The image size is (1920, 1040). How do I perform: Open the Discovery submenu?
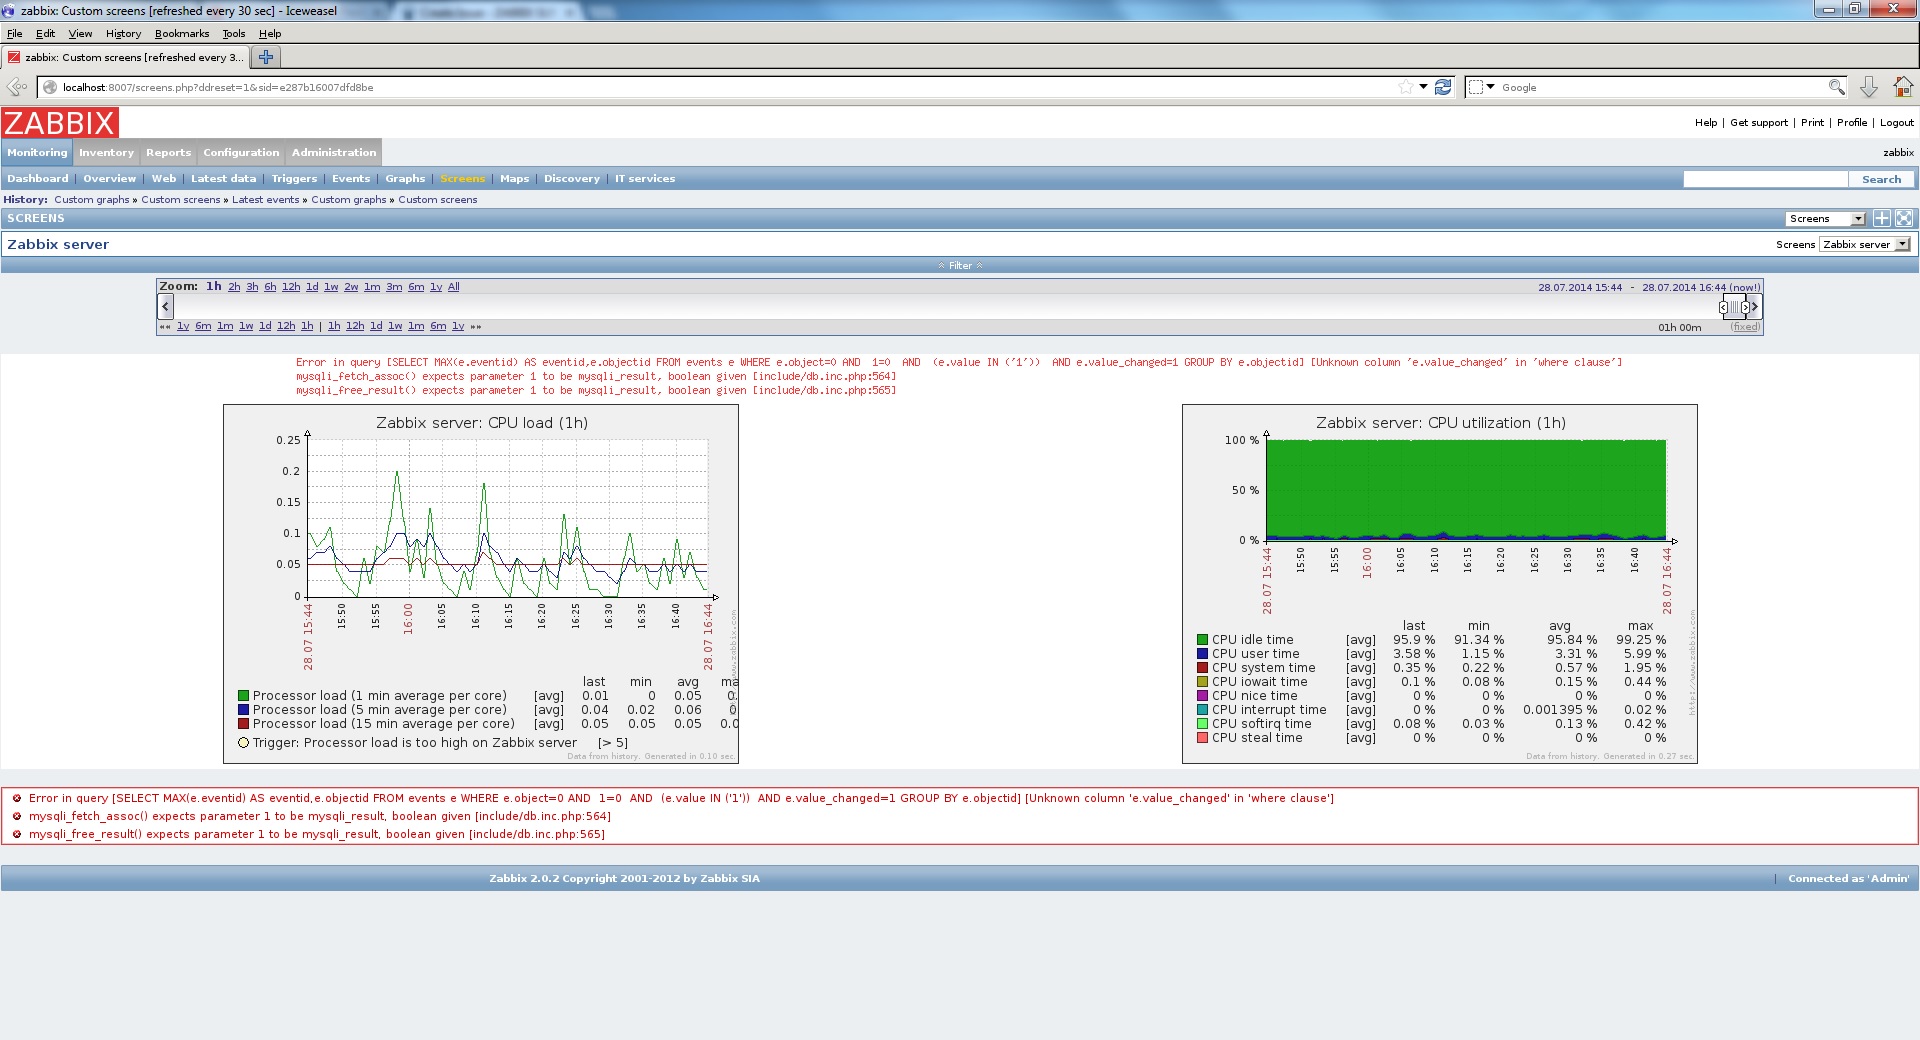tap(572, 179)
